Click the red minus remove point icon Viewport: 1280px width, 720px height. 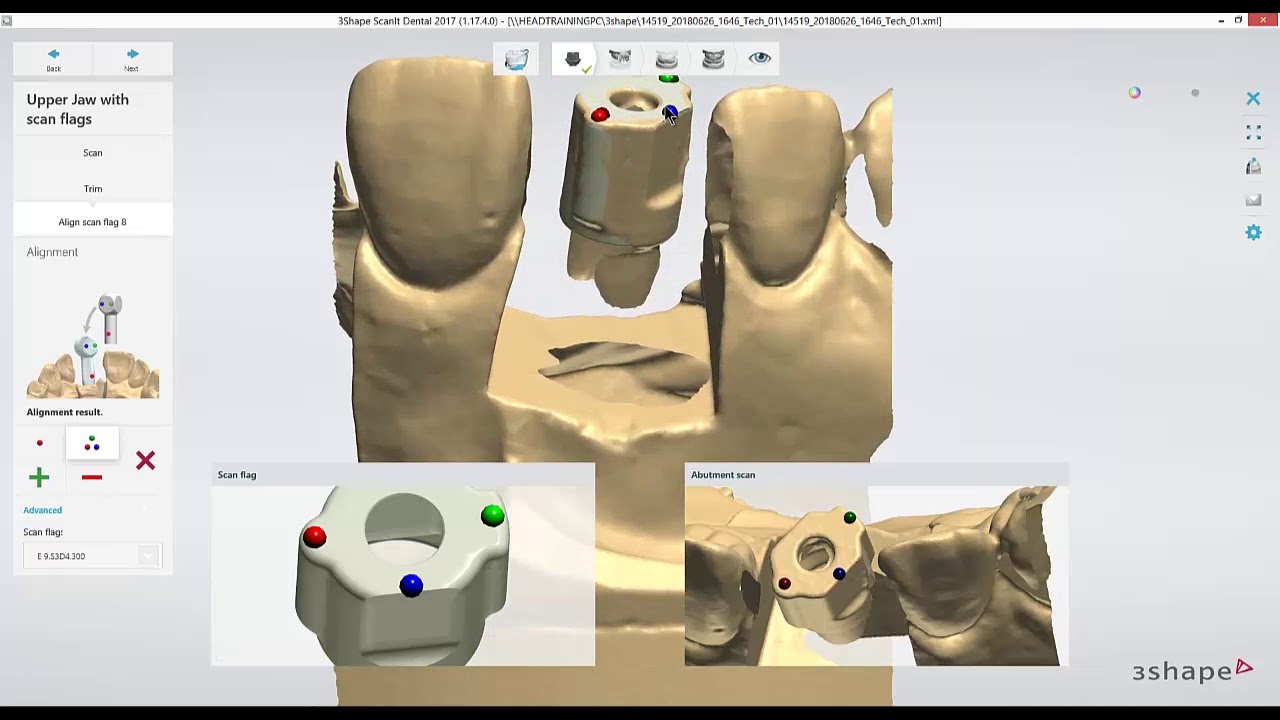(x=92, y=478)
